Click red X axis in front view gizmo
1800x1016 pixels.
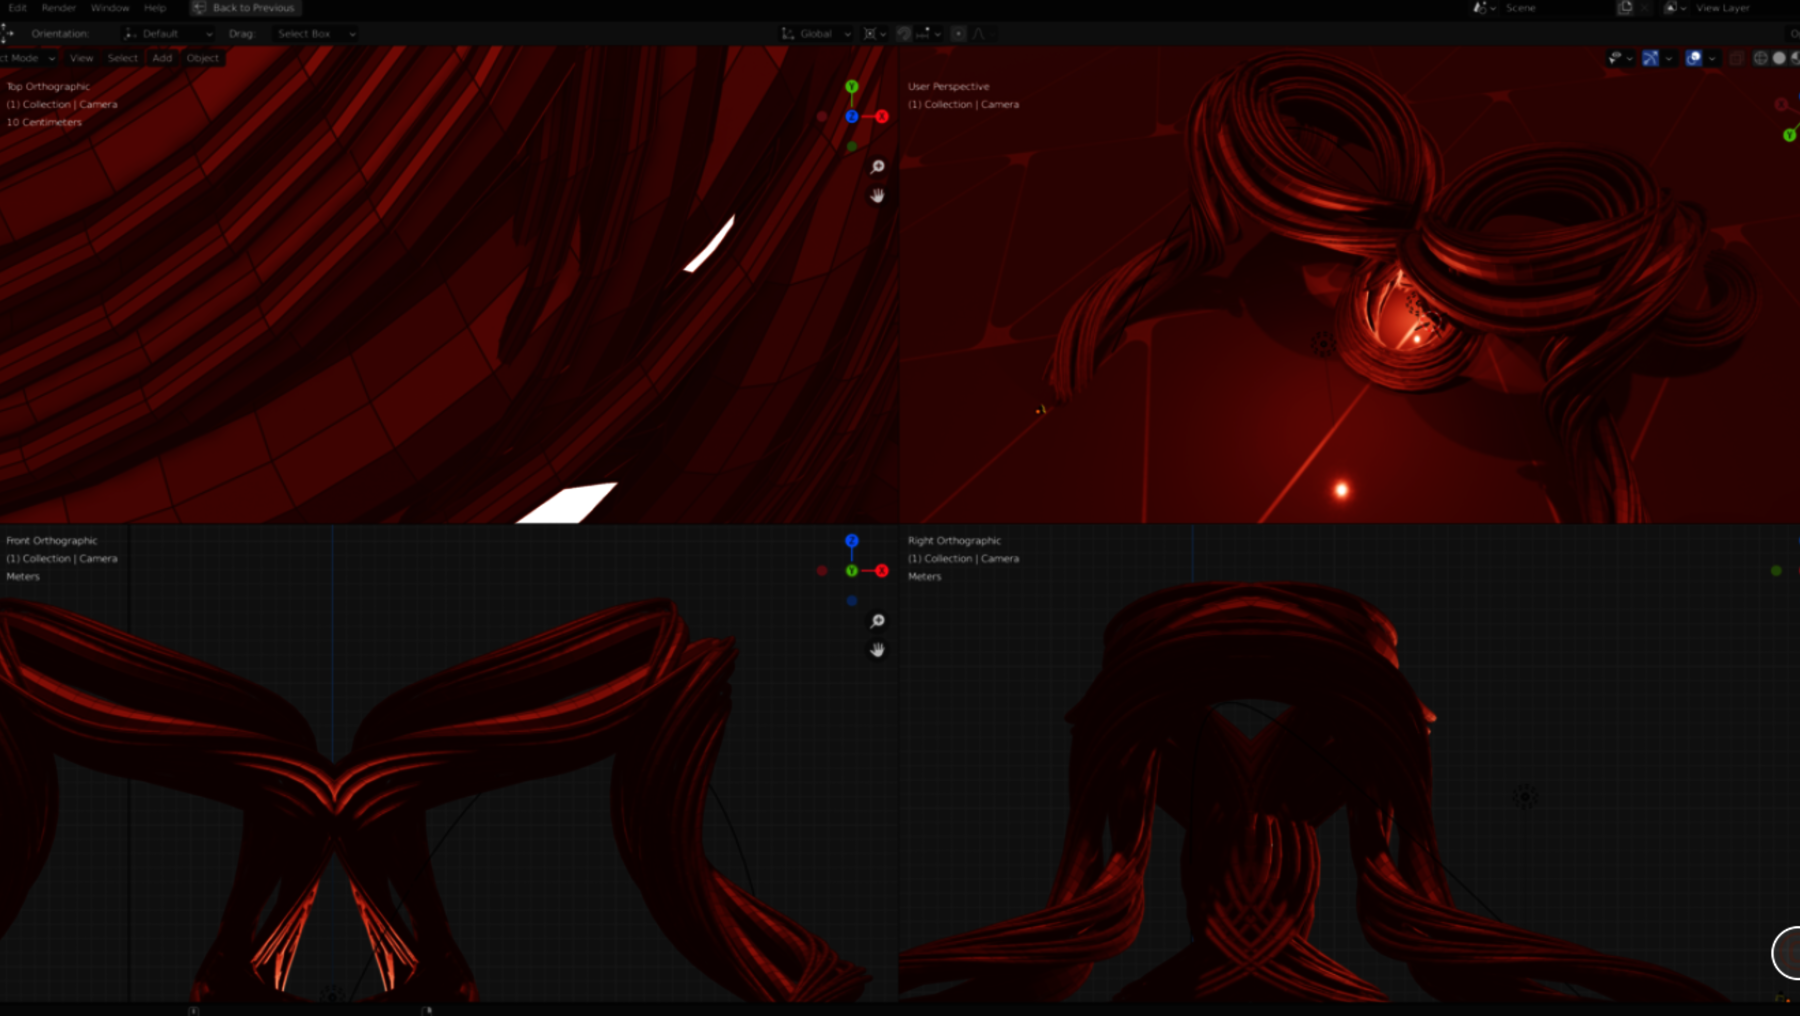(882, 571)
